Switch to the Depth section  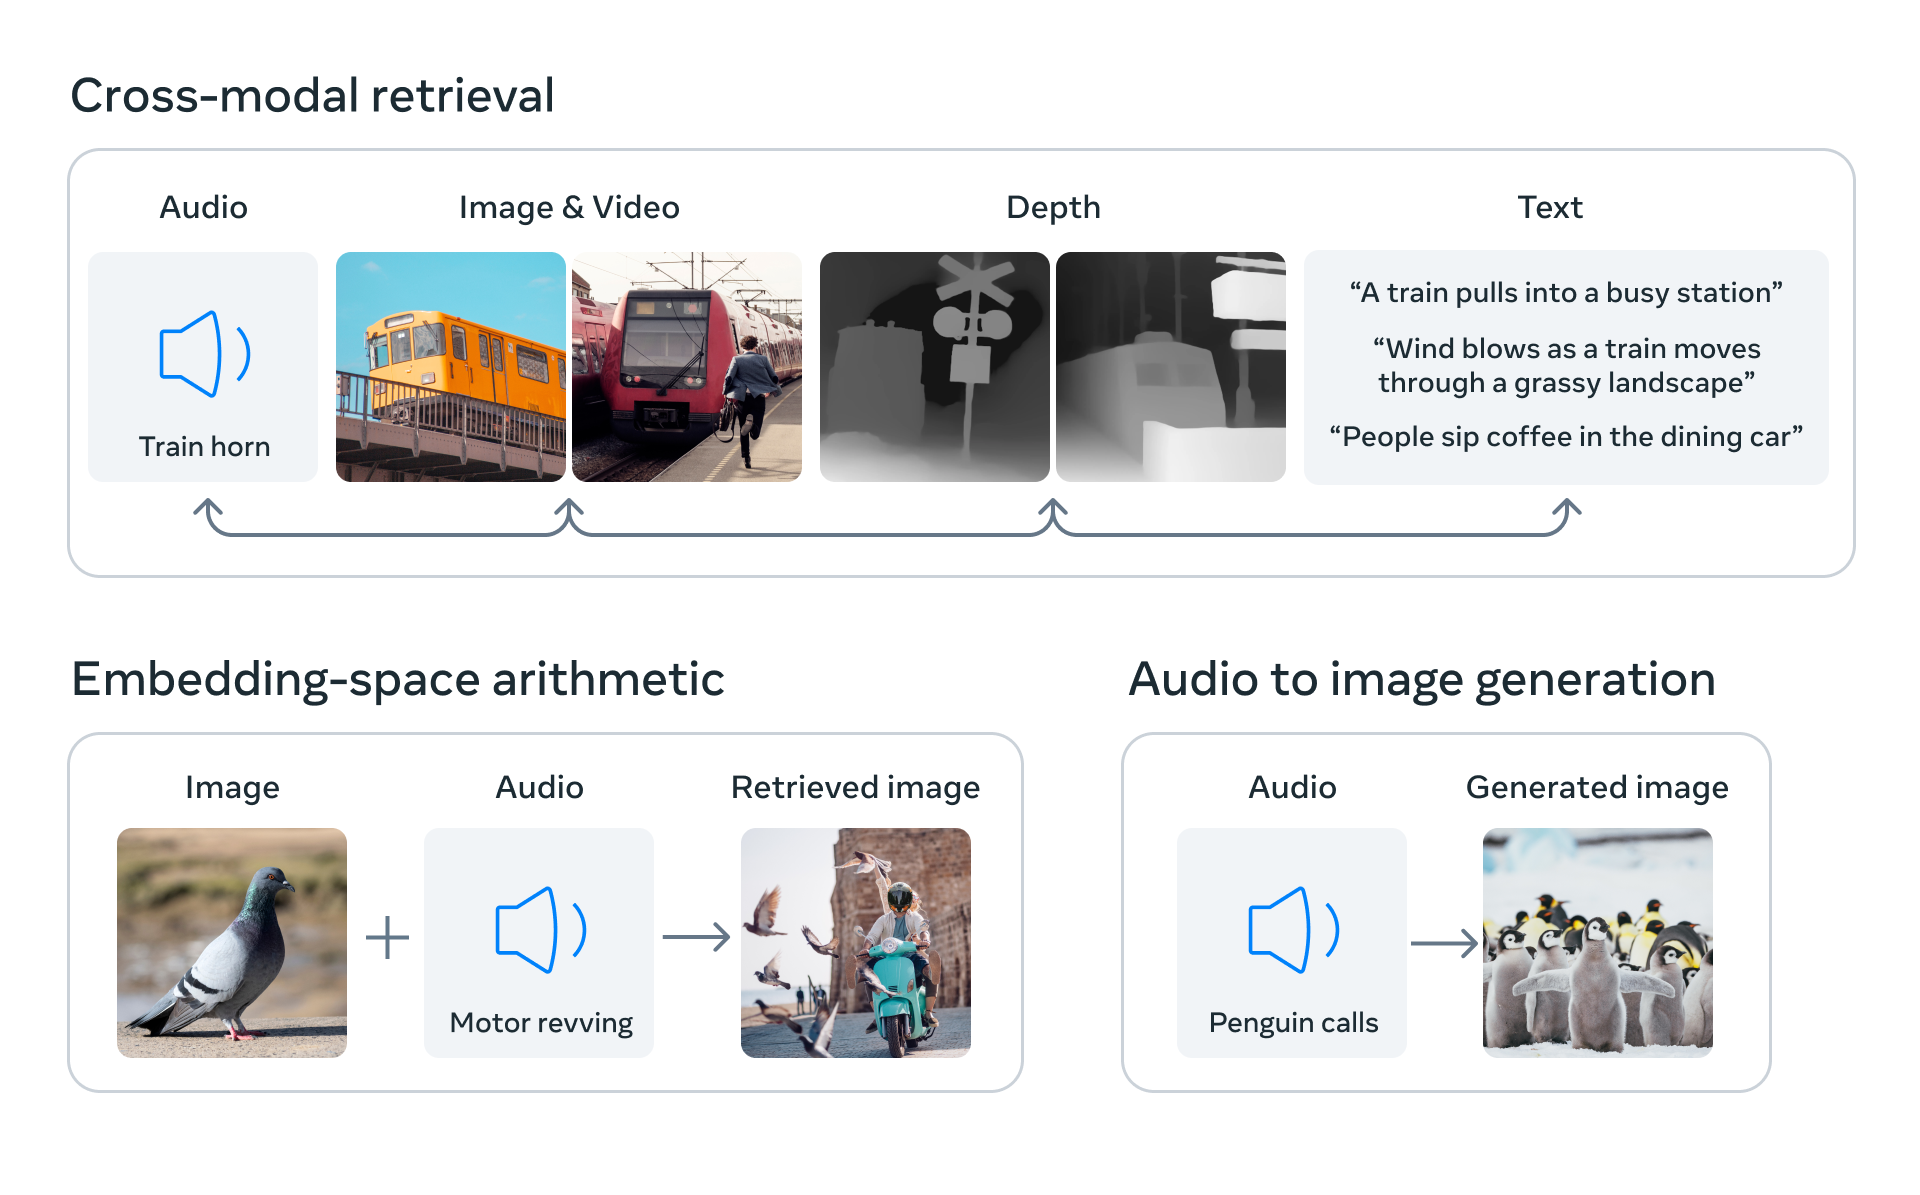click(x=1052, y=207)
